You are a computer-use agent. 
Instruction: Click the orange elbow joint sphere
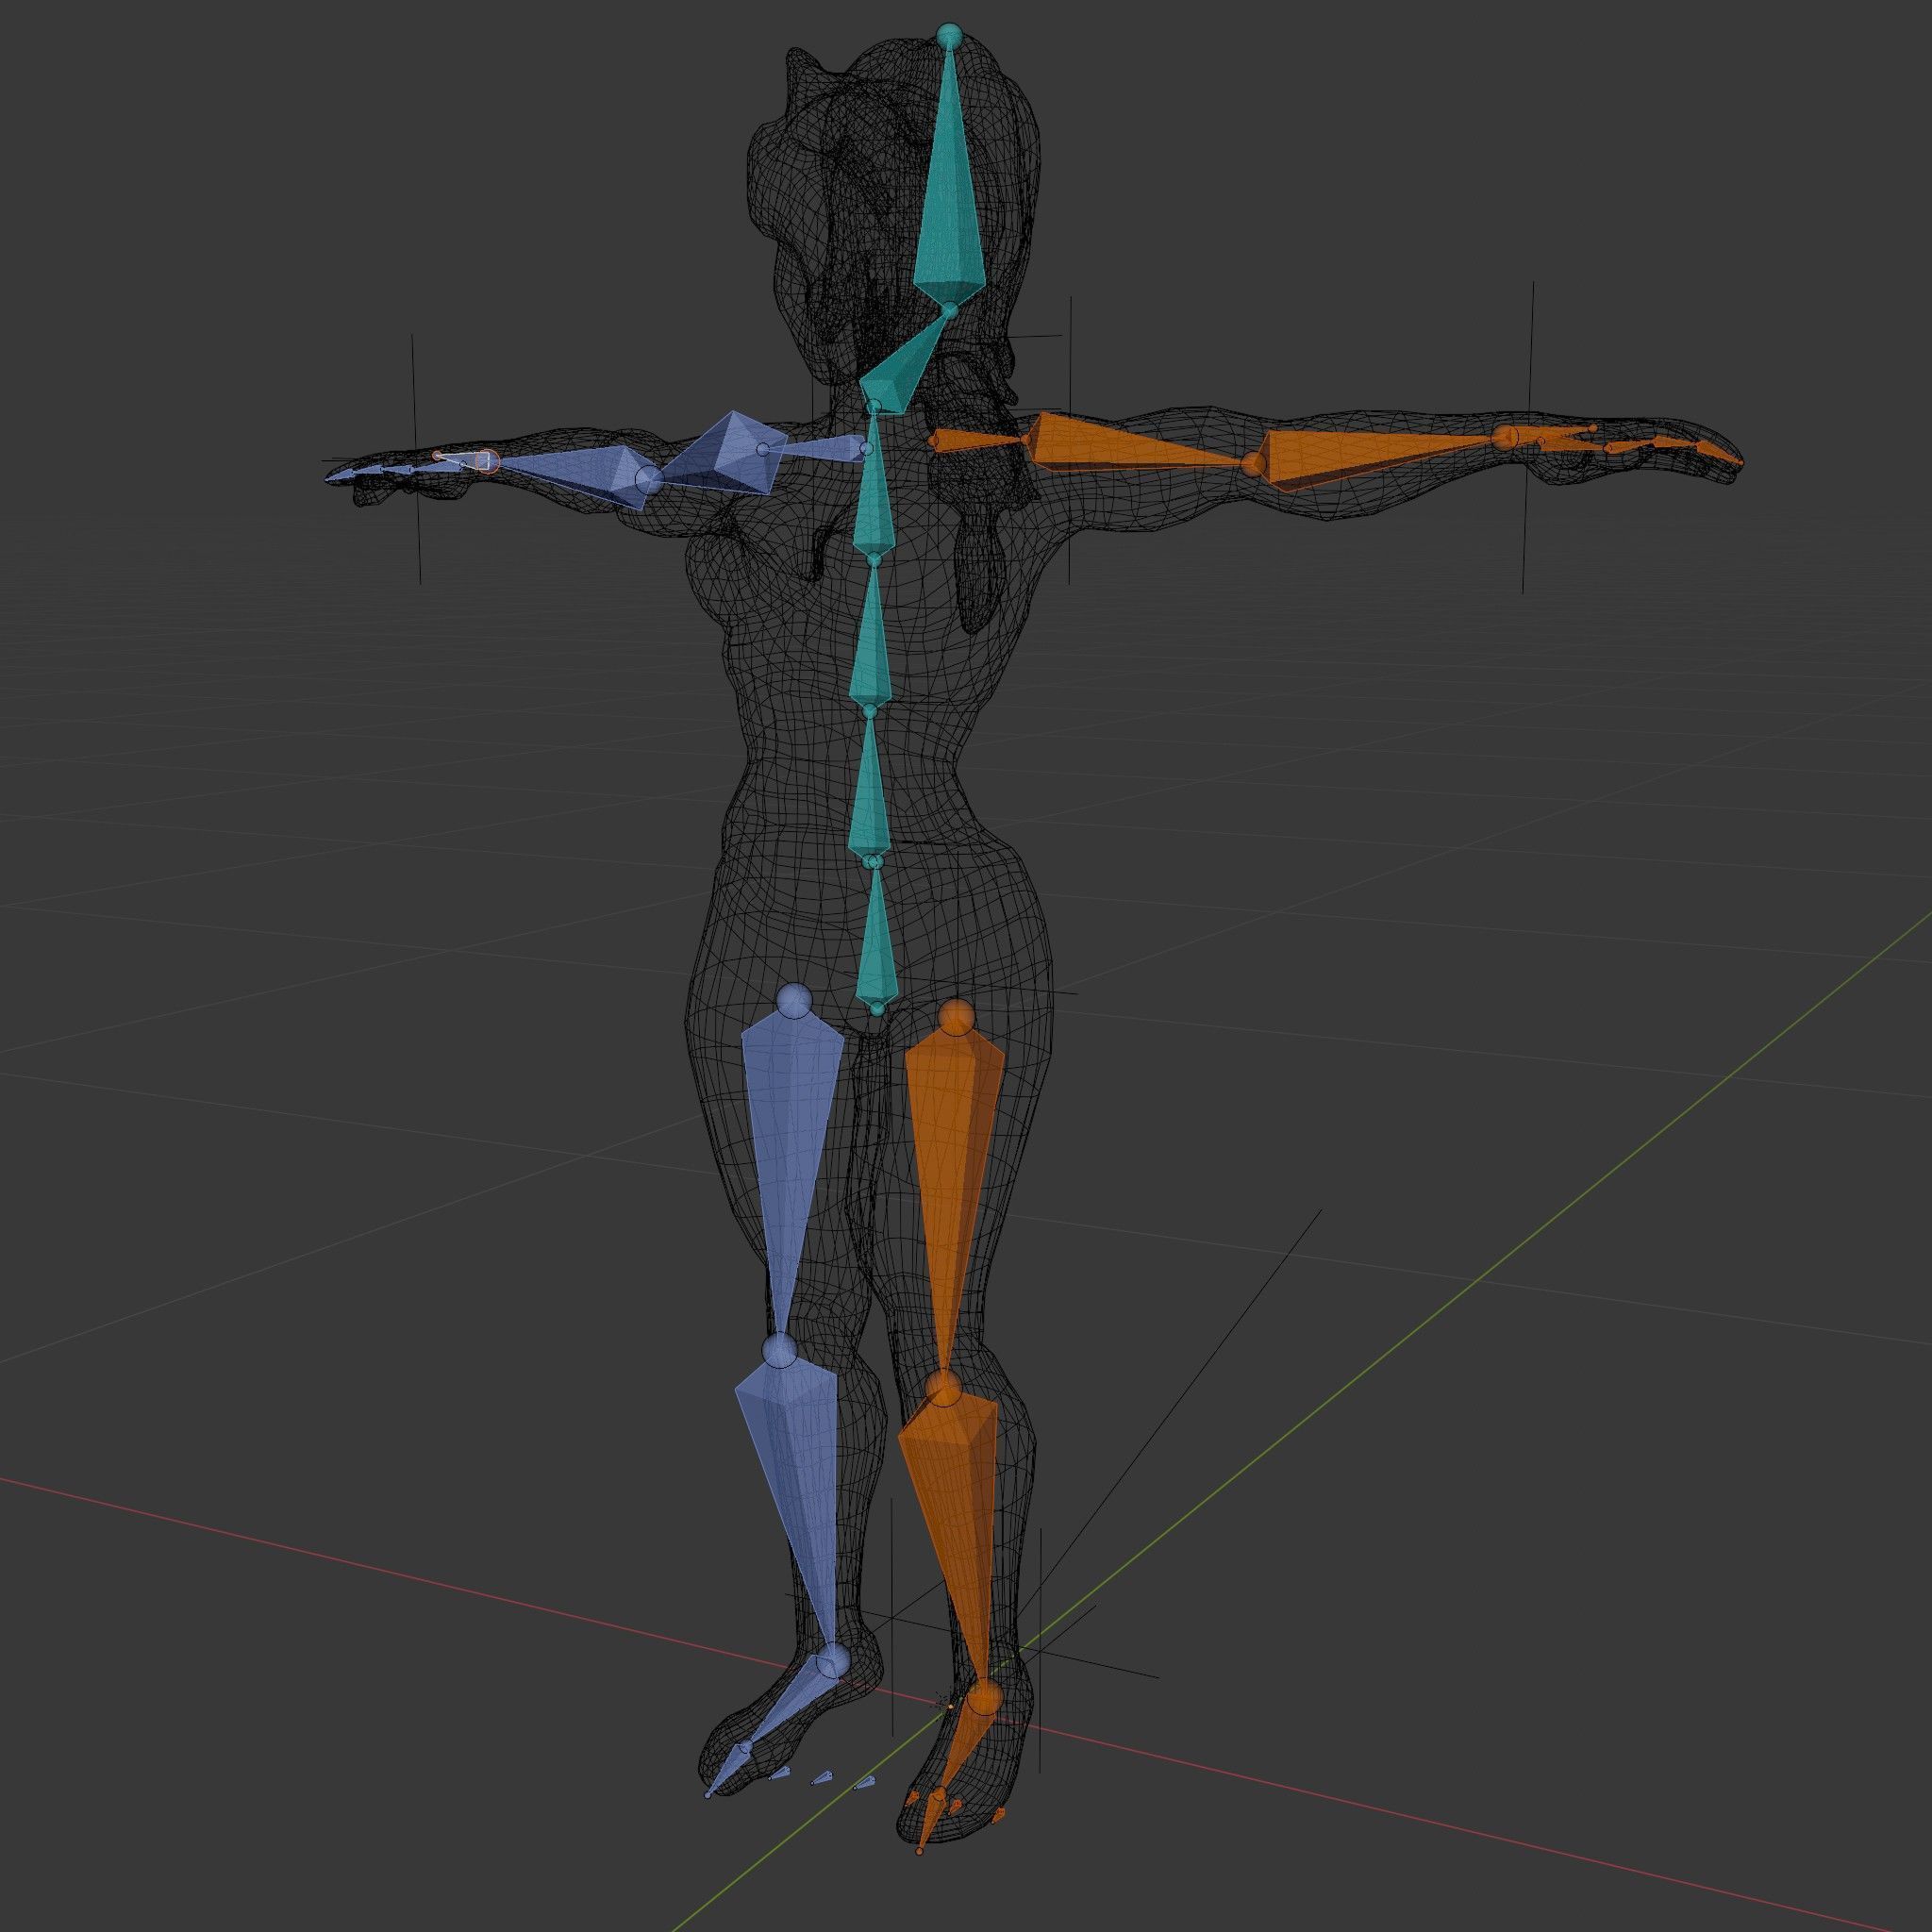tap(1252, 463)
